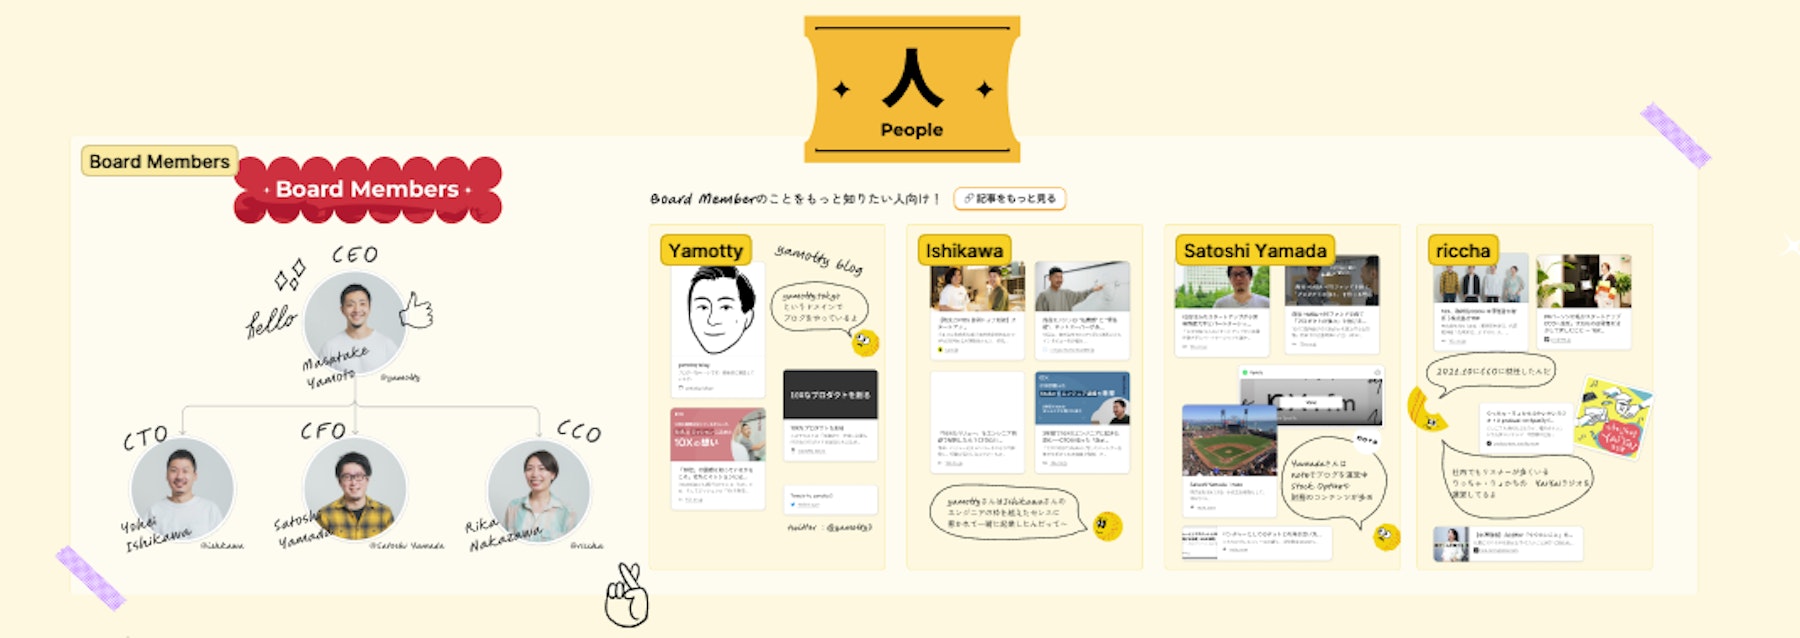Screen dimensions: 1800x638
Task: Click the red Board Members banner
Action: tap(367, 189)
